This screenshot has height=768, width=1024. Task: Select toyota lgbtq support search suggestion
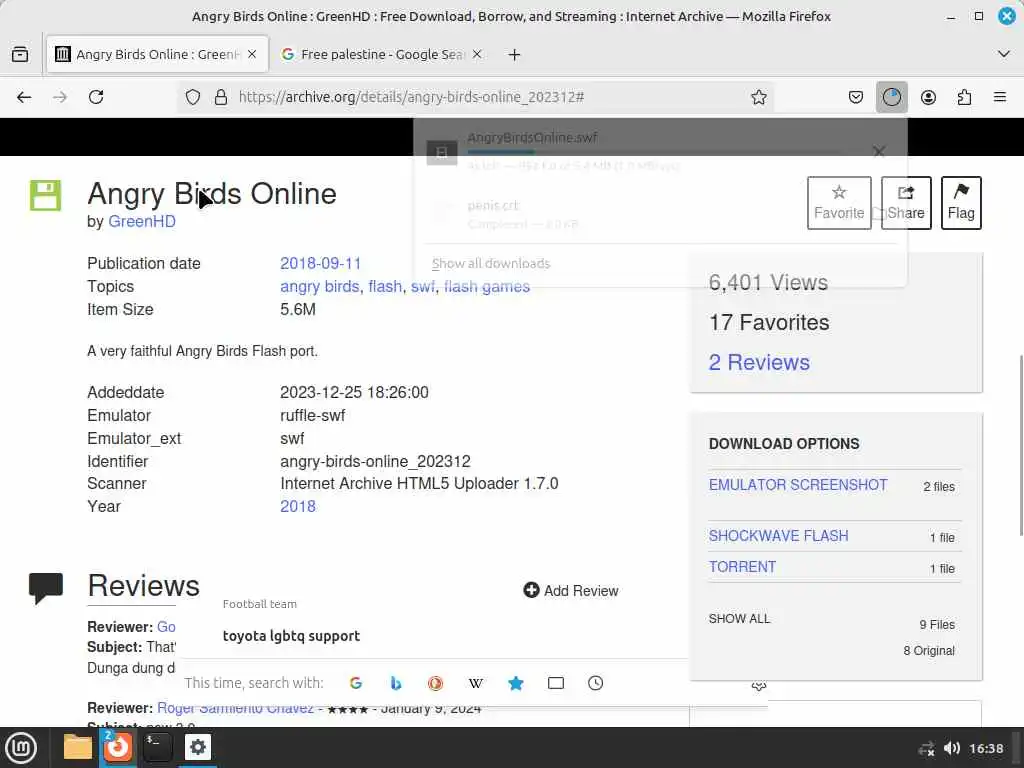click(x=291, y=635)
